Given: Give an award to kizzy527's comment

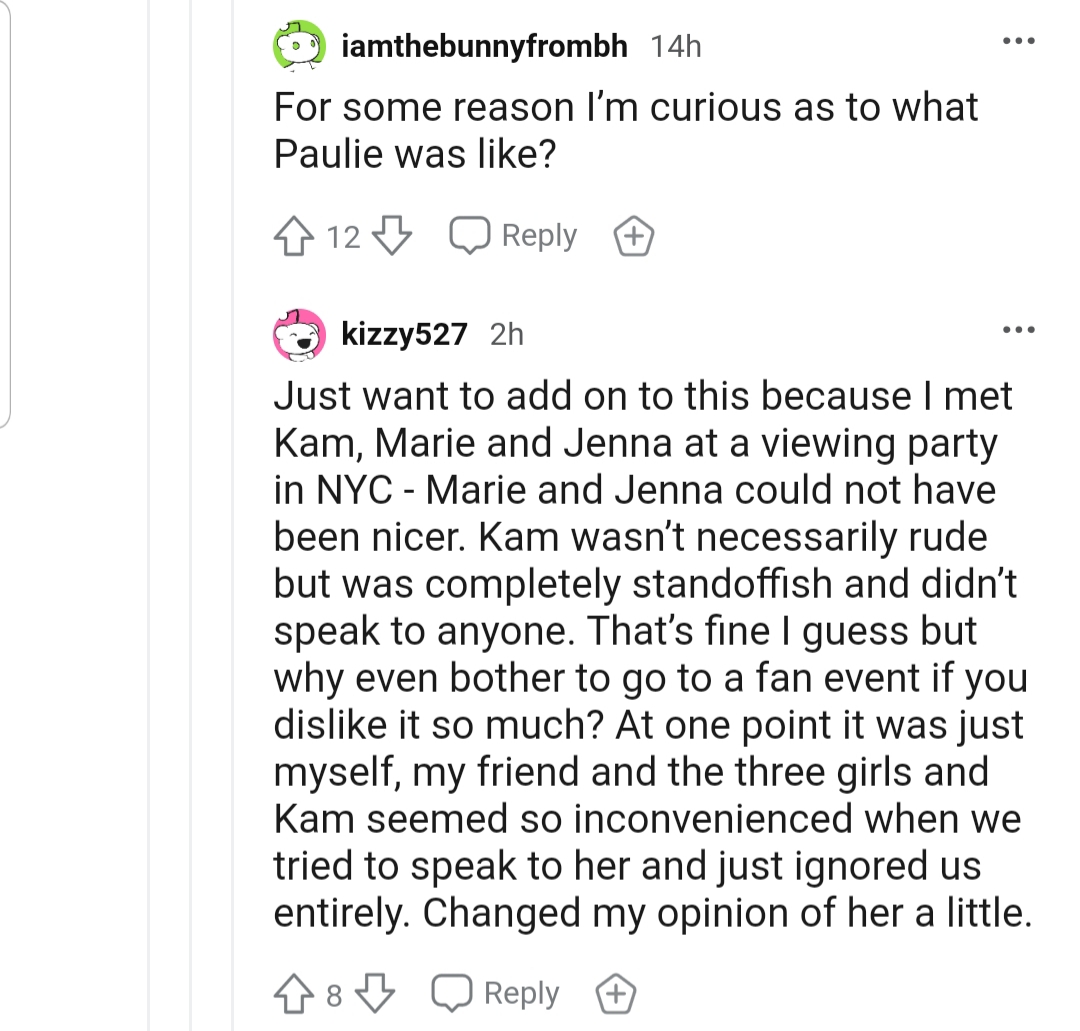Looking at the screenshot, I should 616,994.
